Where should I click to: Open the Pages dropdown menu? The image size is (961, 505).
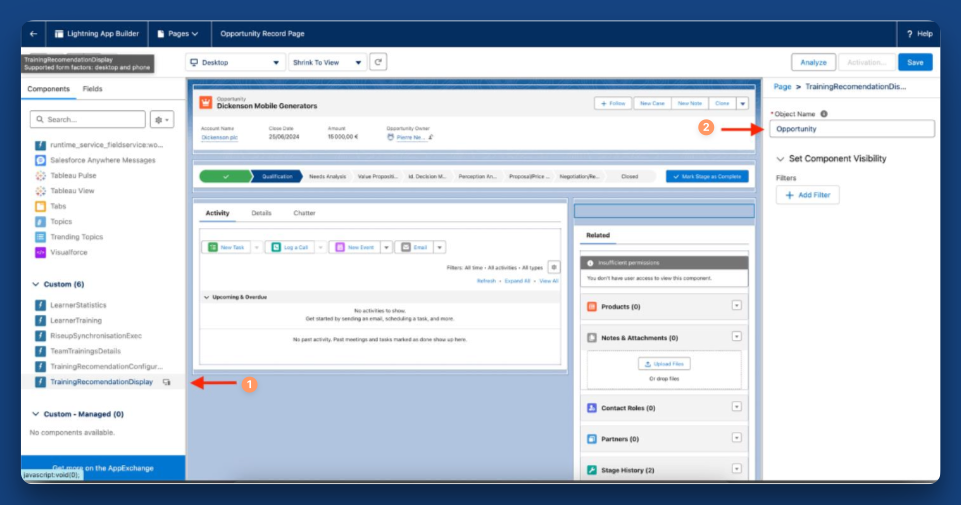178,34
